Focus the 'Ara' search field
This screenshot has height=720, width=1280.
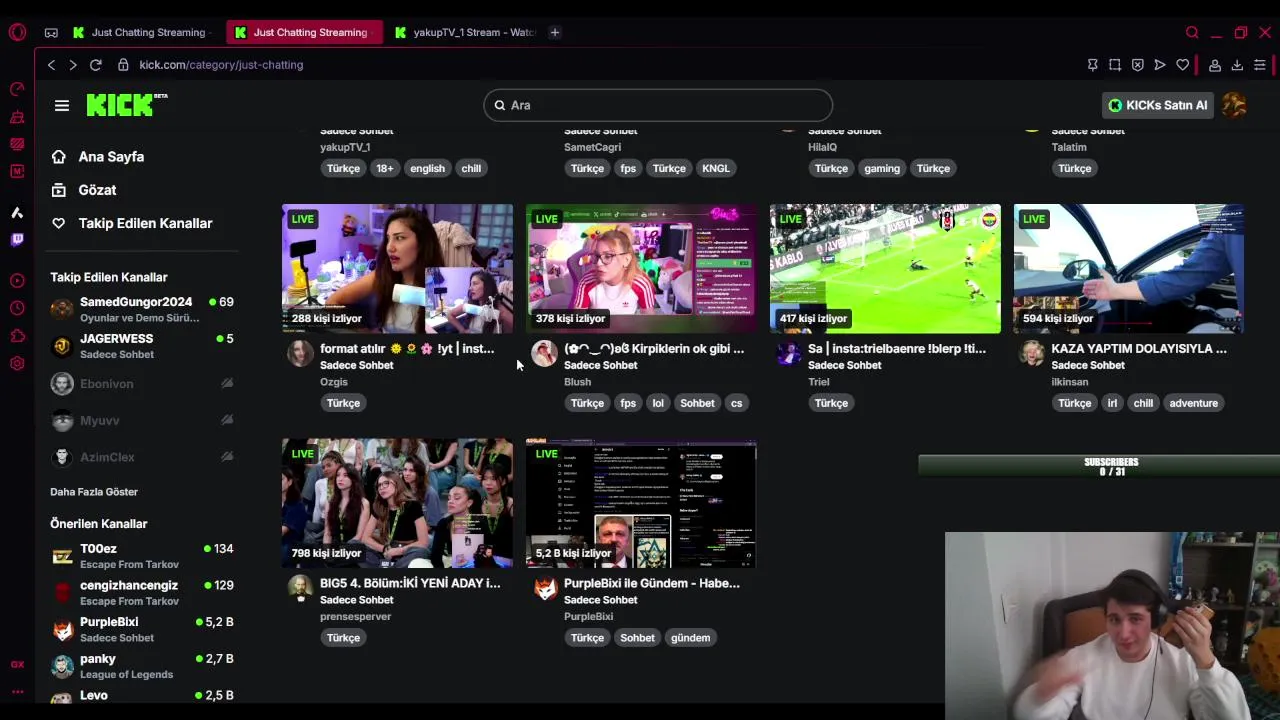[658, 105]
